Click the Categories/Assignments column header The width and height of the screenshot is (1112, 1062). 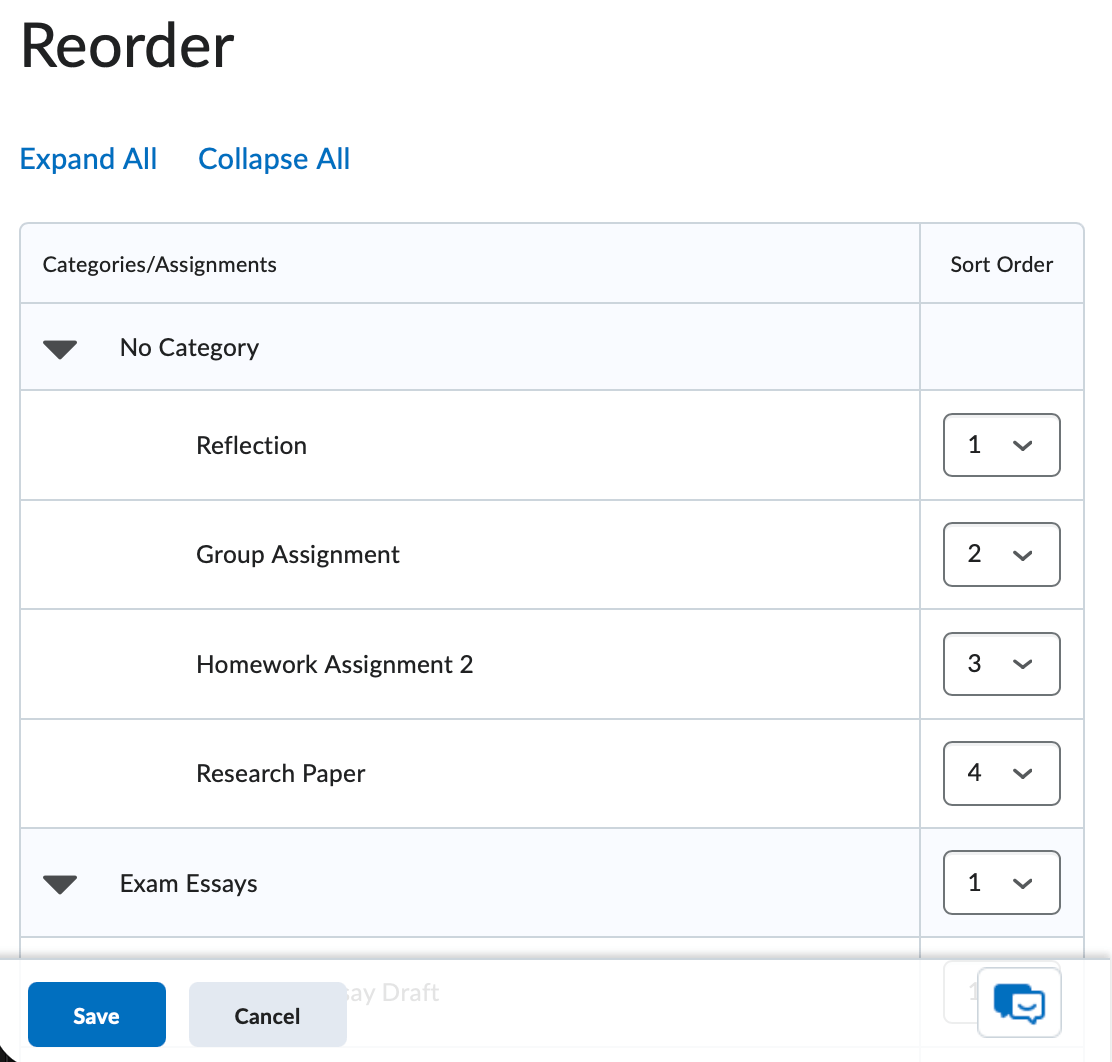tap(159, 264)
